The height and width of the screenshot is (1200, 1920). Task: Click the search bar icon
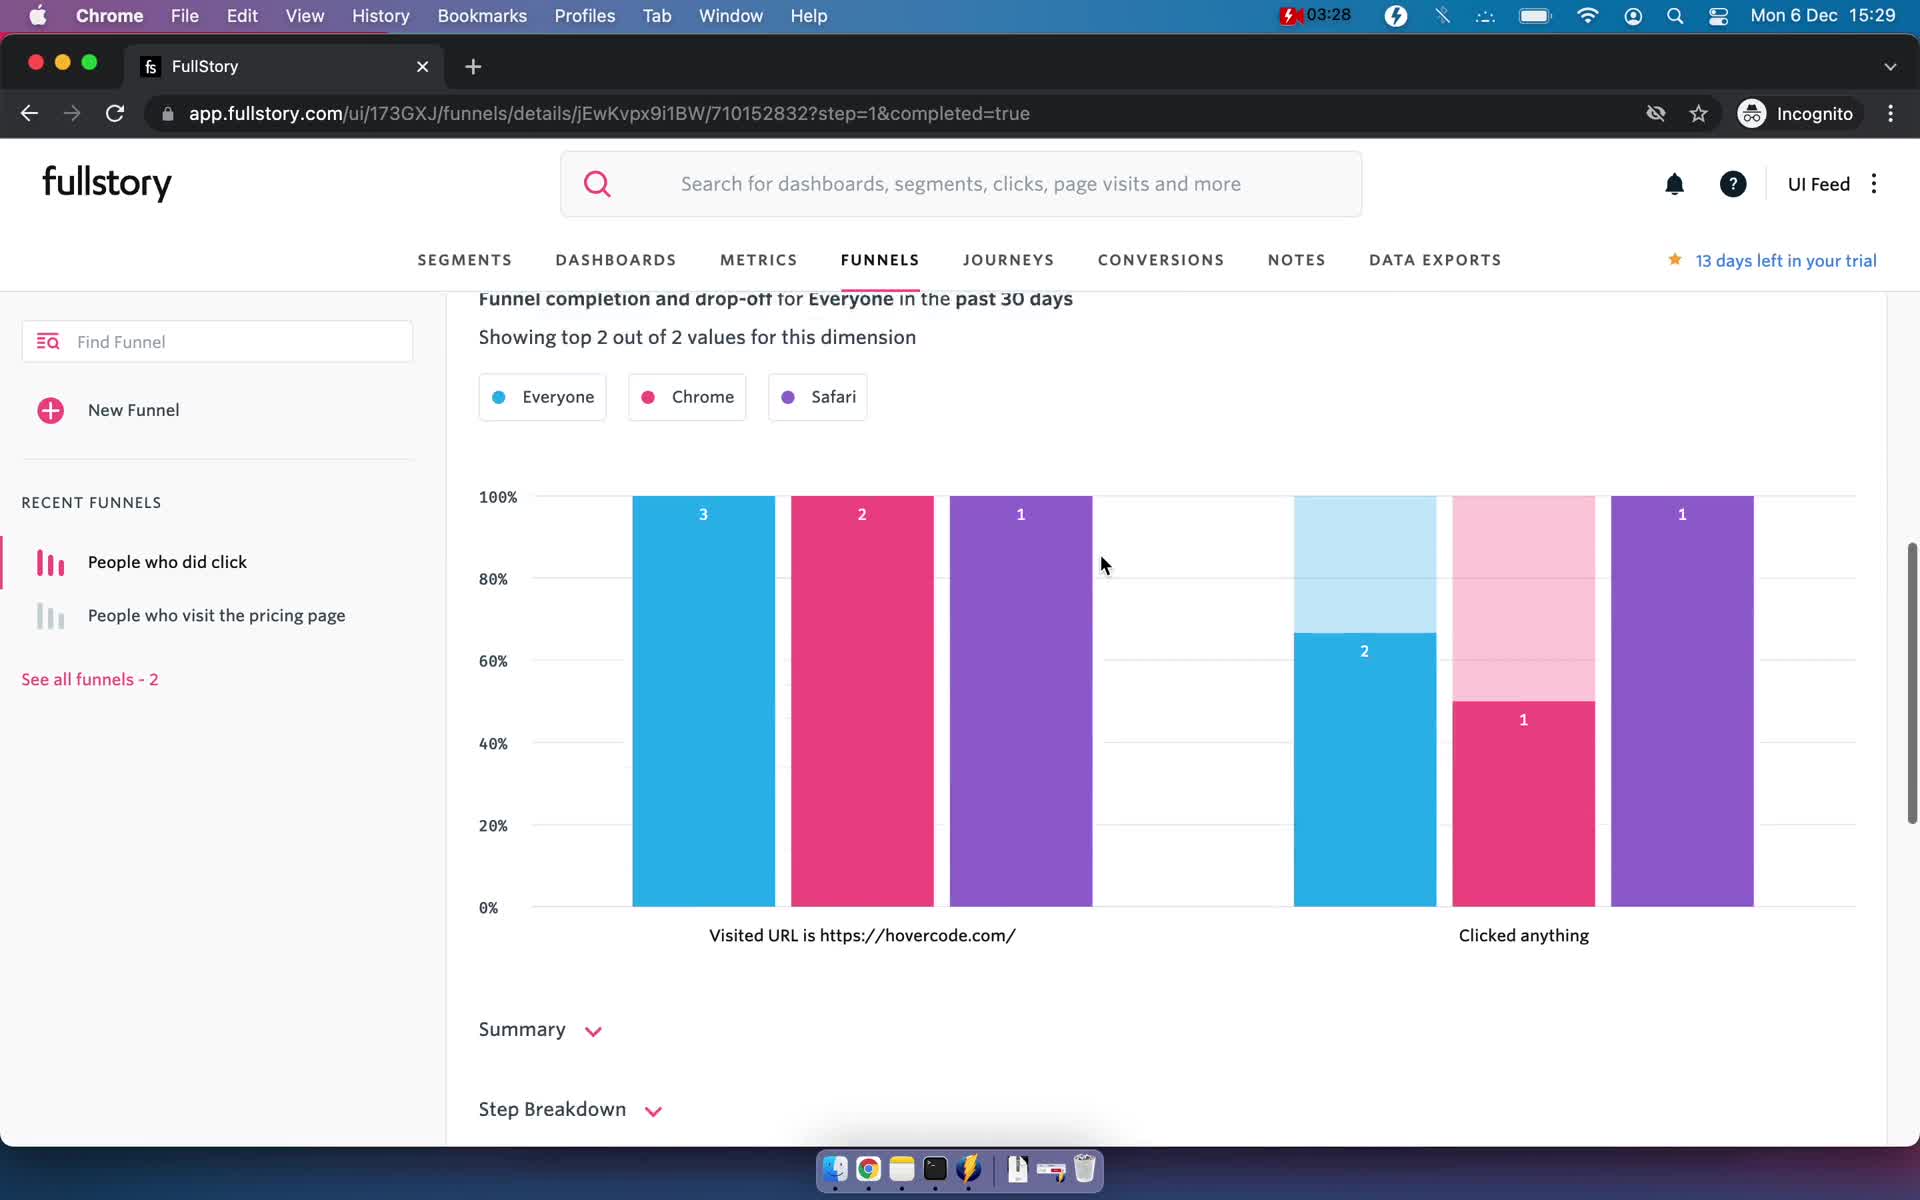(597, 182)
